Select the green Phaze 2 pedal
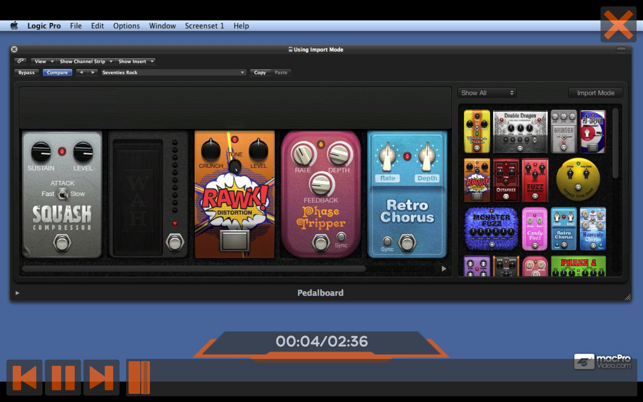 click(x=578, y=266)
